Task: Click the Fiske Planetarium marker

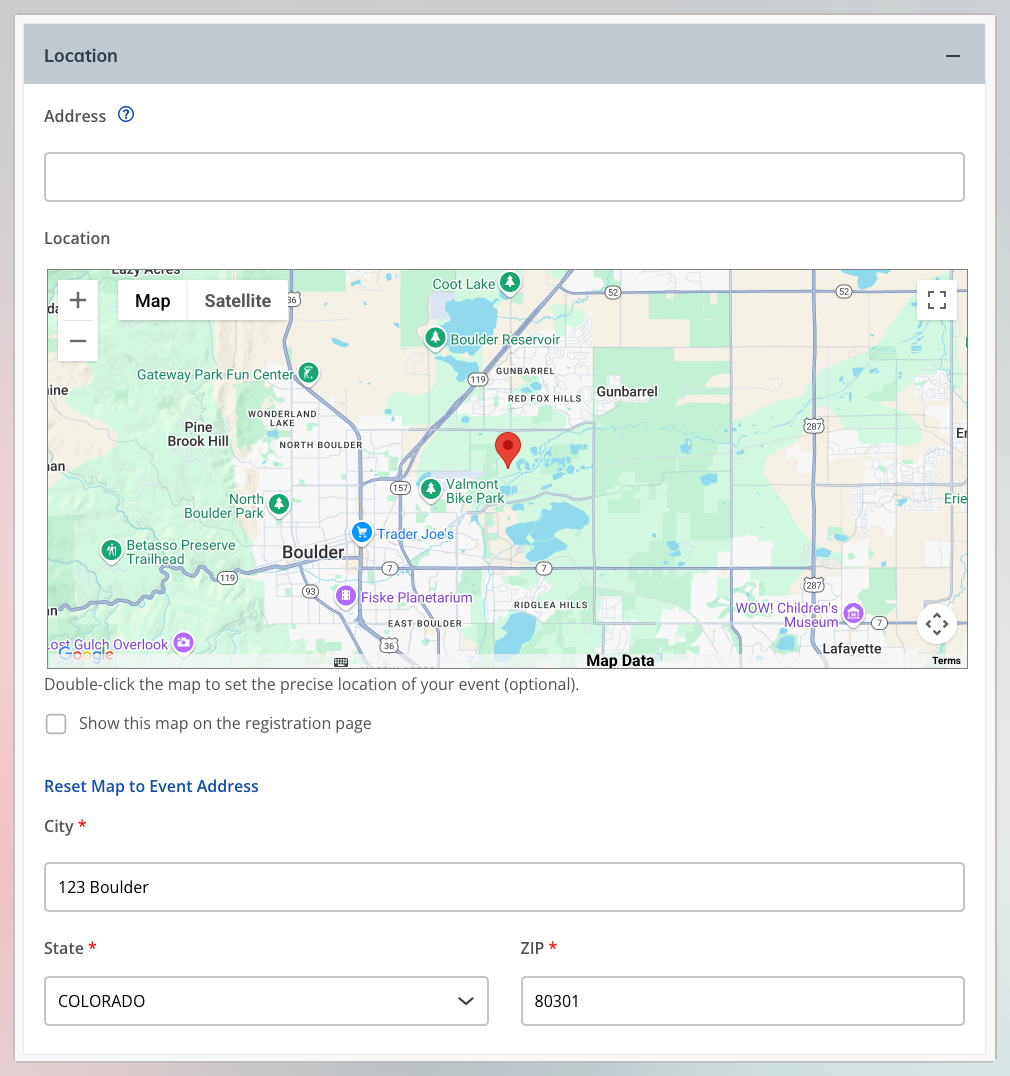Action: [x=346, y=596]
